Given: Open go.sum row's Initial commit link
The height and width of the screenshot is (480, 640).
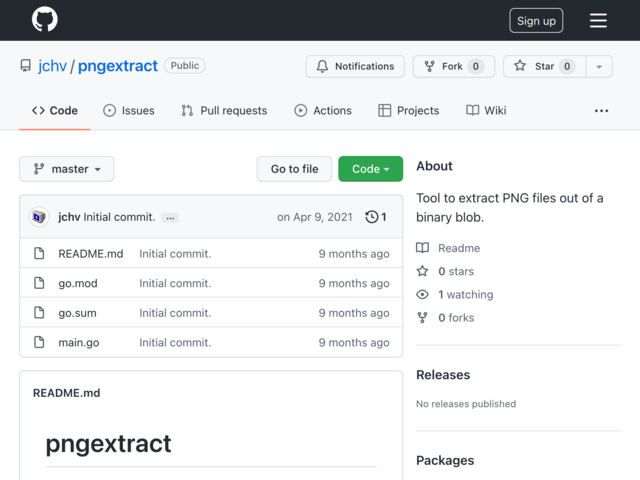Looking at the screenshot, I should [x=175, y=313].
